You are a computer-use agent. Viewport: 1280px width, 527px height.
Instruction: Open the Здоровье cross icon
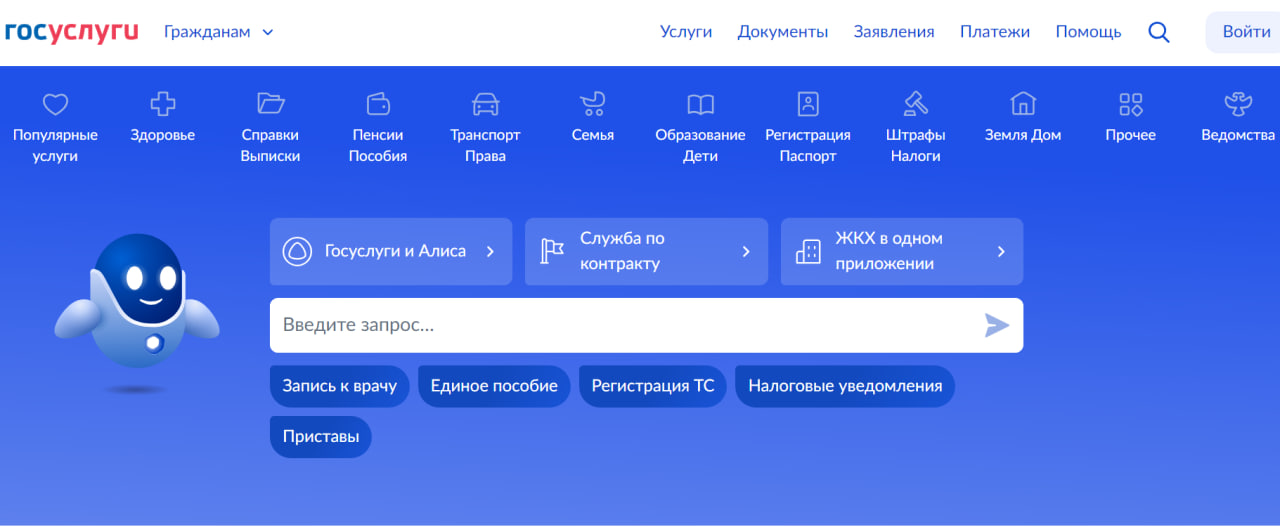[x=162, y=103]
